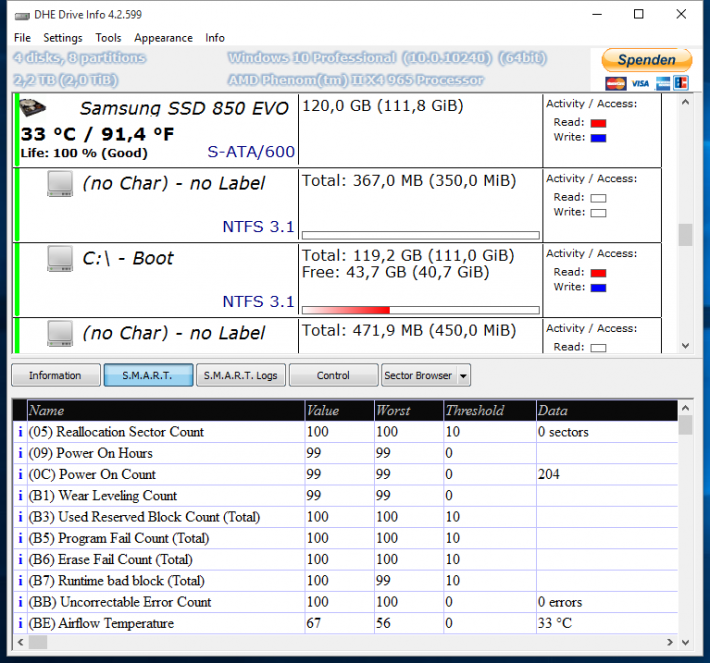Click the S.M.A.R.T. table scroll down arrow
710x663 pixels.
pyautogui.click(x=685, y=642)
